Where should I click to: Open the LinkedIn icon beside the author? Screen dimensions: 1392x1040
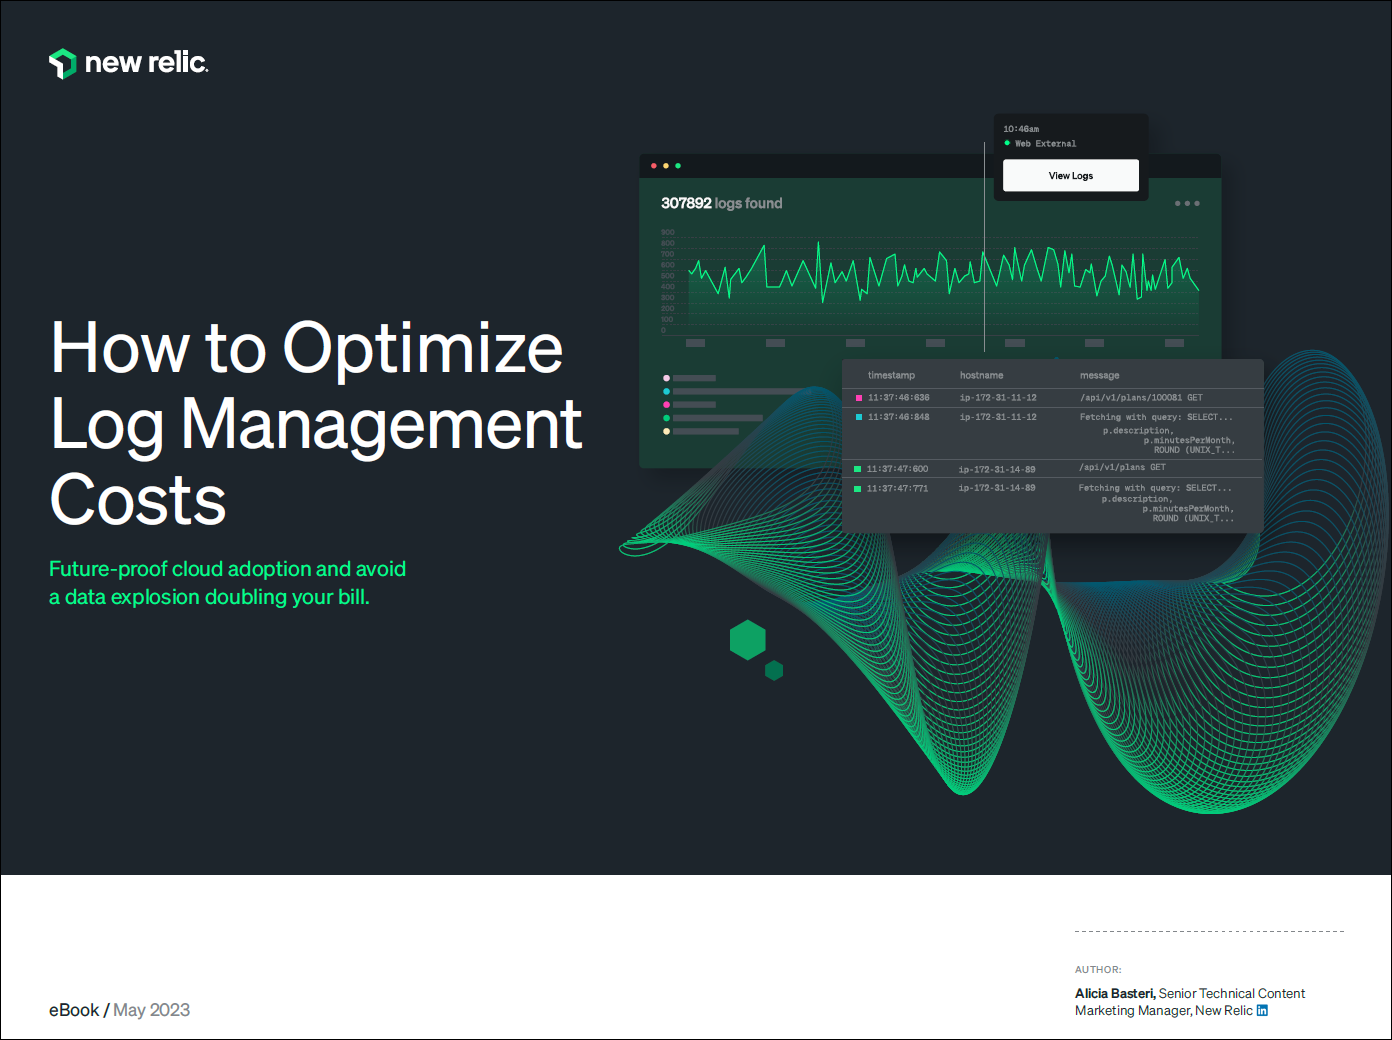pos(1262,1010)
